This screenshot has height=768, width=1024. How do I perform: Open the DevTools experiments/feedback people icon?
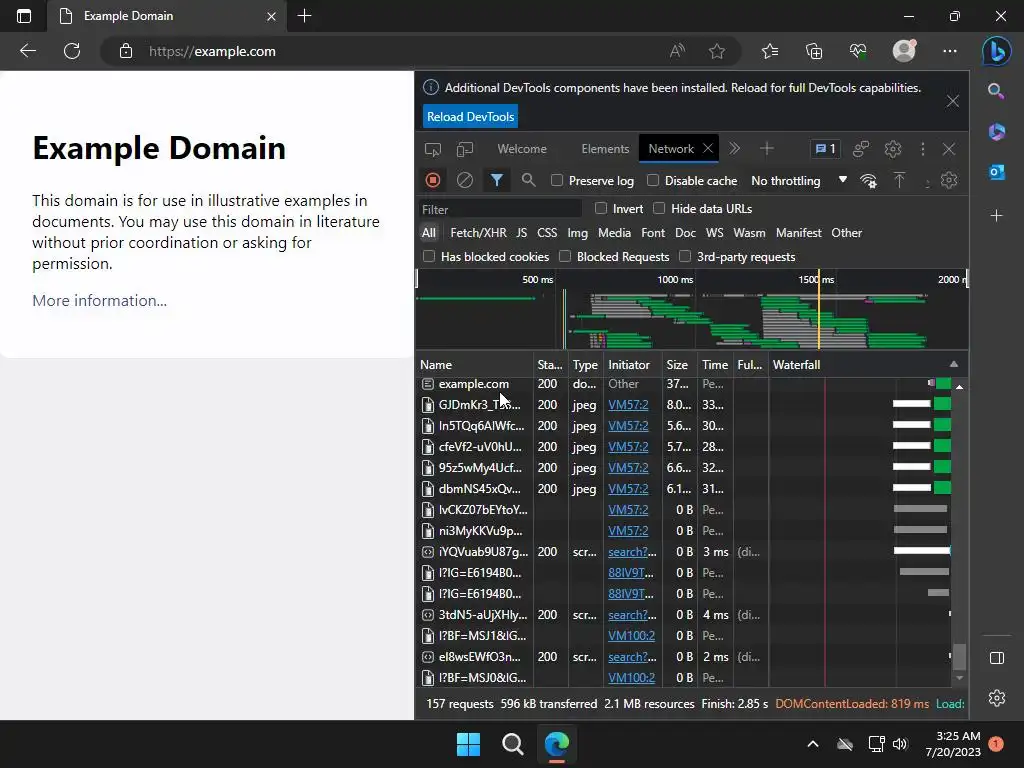point(861,149)
